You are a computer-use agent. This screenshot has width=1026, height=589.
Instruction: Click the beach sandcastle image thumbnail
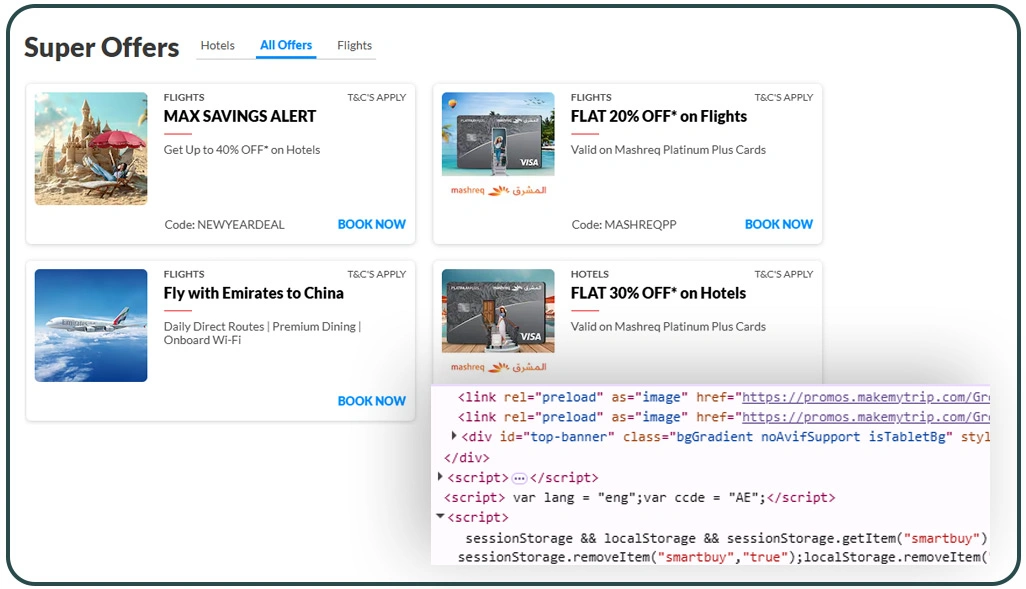coord(91,148)
